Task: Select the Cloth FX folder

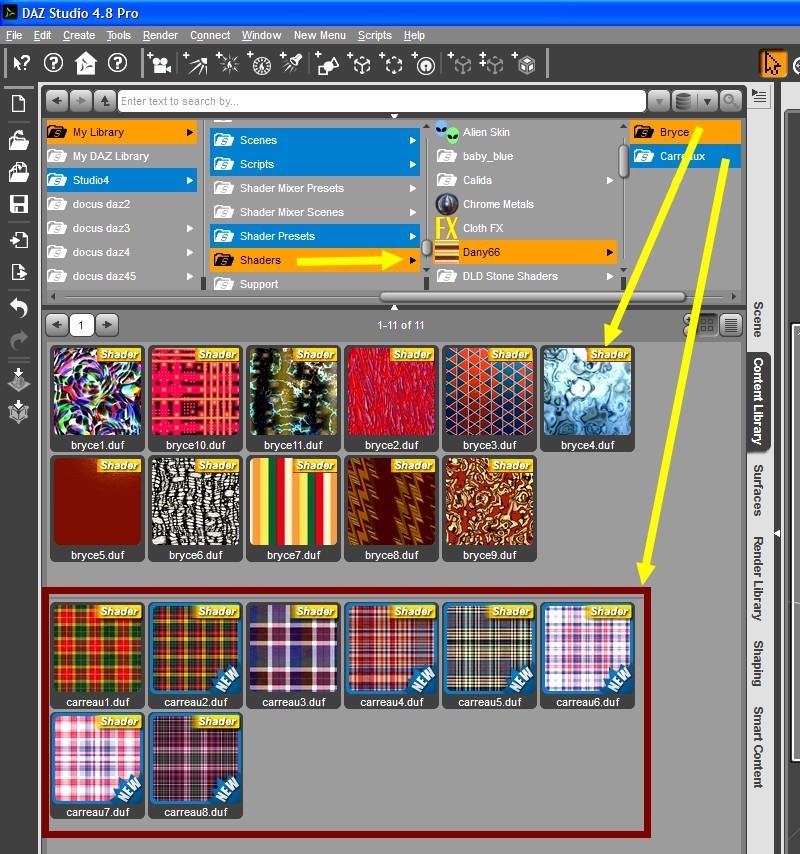Action: (525, 228)
